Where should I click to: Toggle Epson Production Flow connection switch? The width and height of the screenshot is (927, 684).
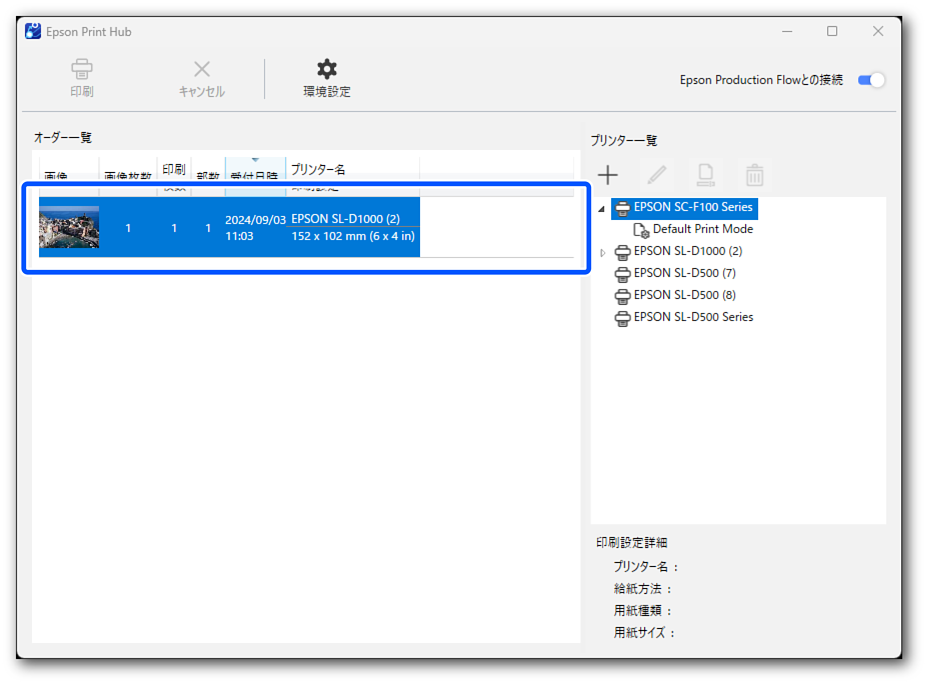871,80
